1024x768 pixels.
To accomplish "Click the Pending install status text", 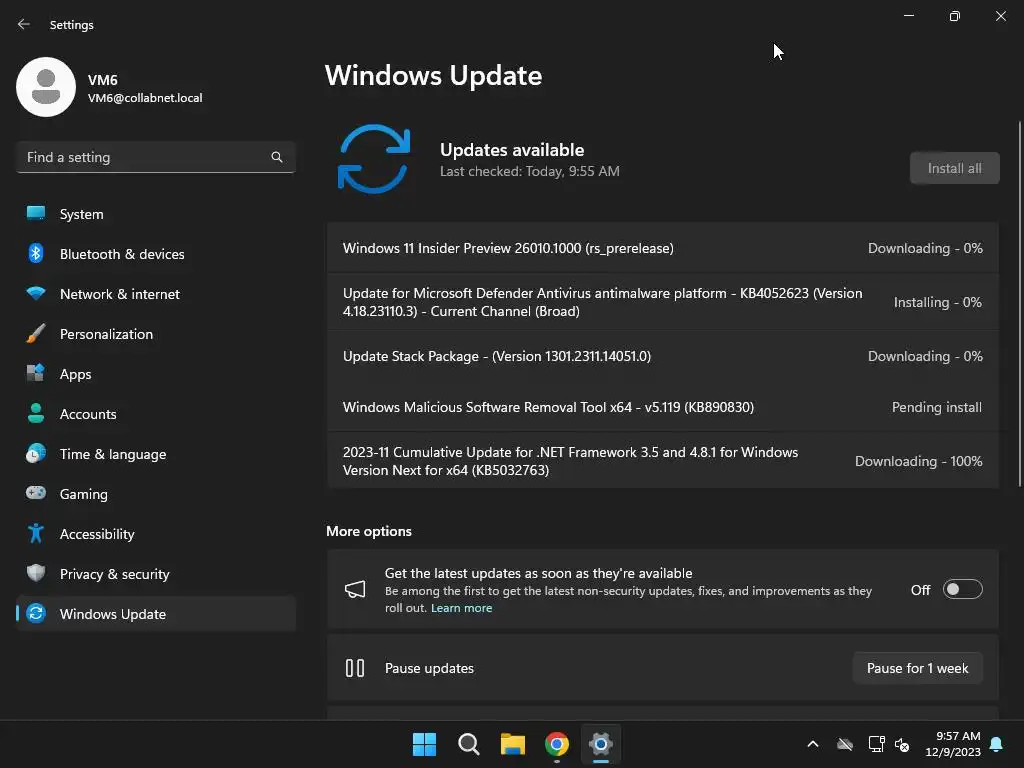I will point(936,407).
